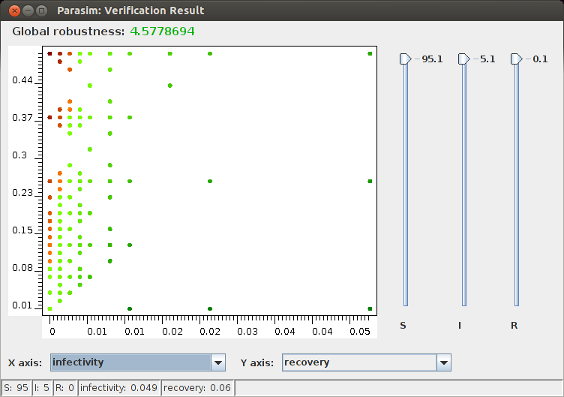Click the I slider handle at 5.1
The width and height of the screenshot is (564, 397).
point(464,59)
